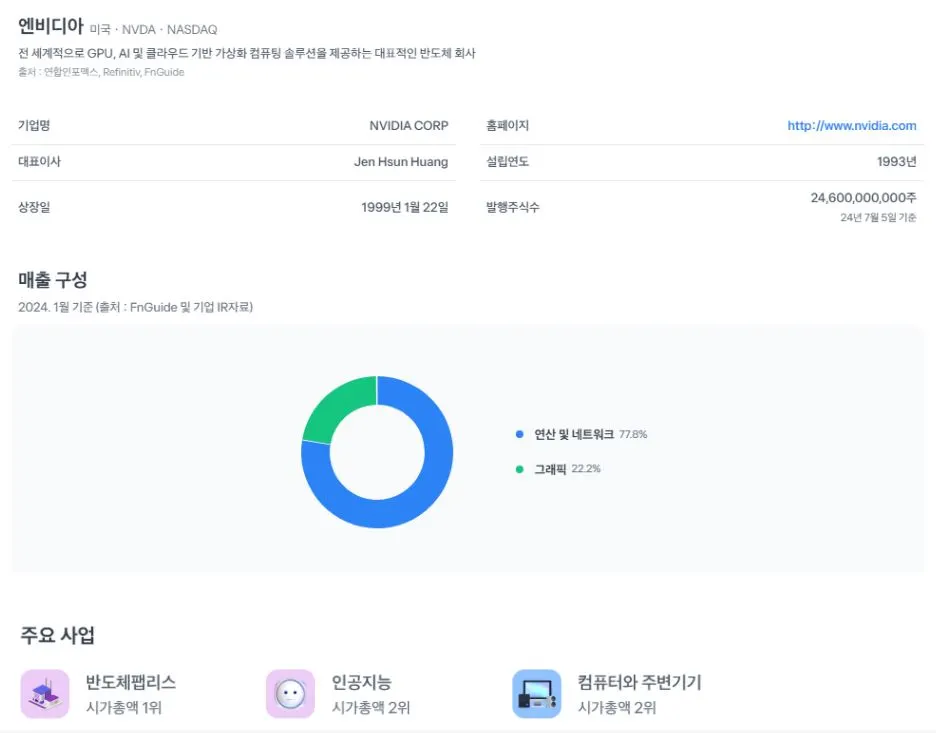Click the Jen Hsun Huang CEO value

(x=401, y=161)
